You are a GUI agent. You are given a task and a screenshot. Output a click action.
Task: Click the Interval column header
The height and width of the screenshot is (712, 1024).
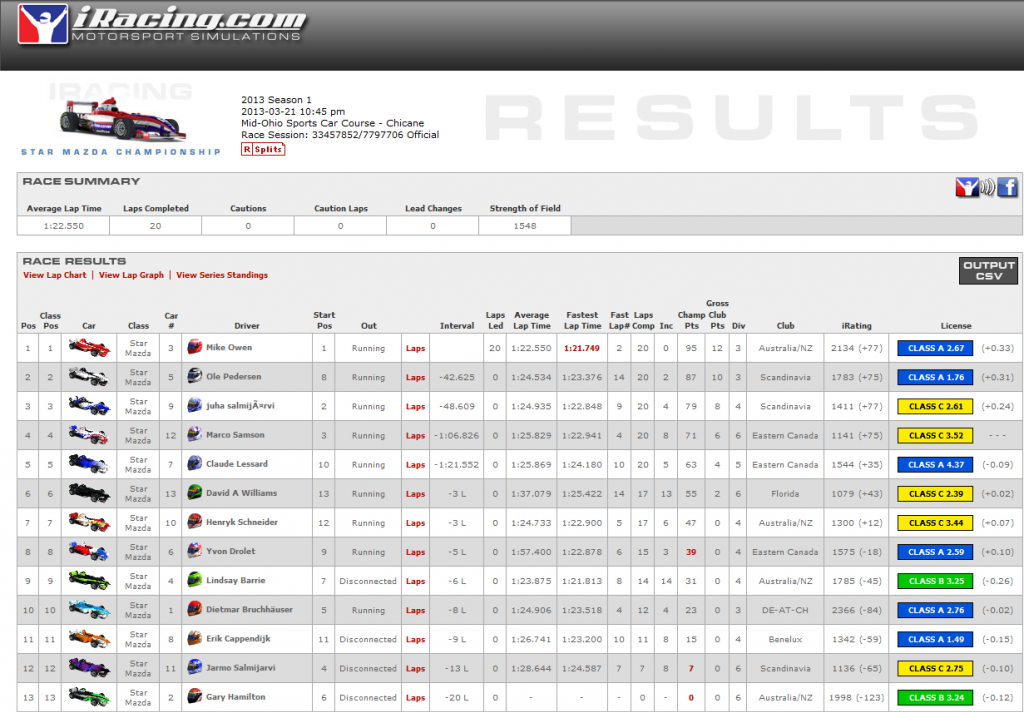click(456, 326)
